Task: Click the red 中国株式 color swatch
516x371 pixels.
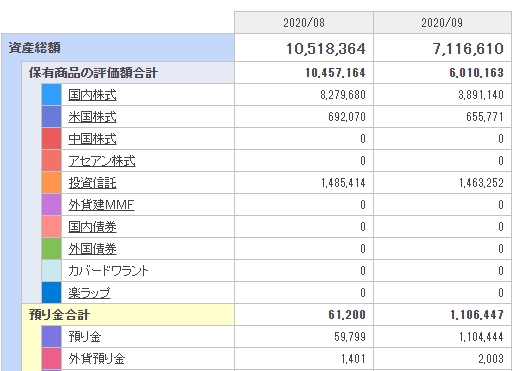Action: tap(52, 139)
